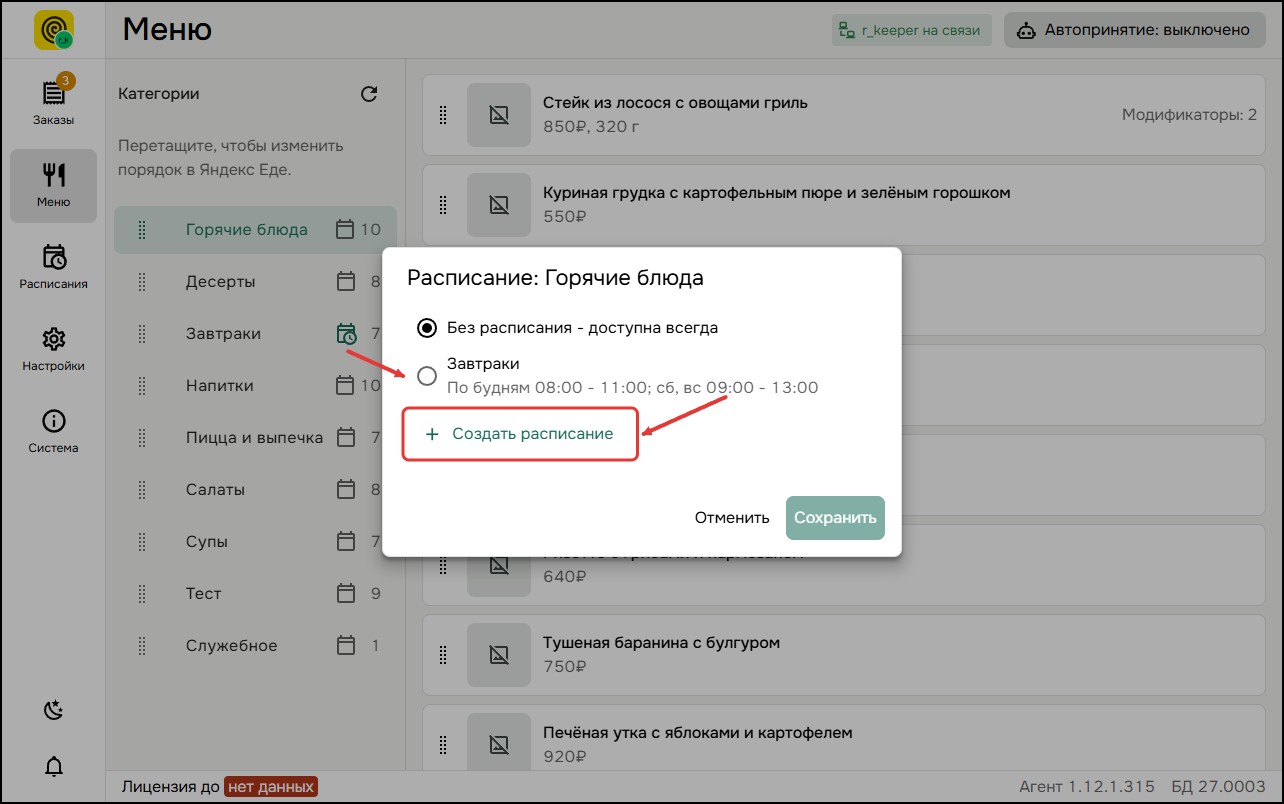
Task: Go to Расписания schedules section
Action: pyautogui.click(x=53, y=267)
